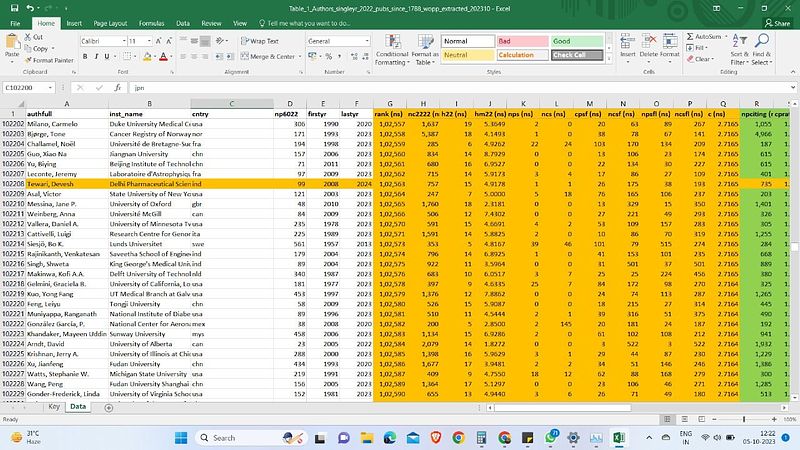Click the formula bar containing jpn
The width and height of the screenshot is (800, 450).
click(x=459, y=88)
